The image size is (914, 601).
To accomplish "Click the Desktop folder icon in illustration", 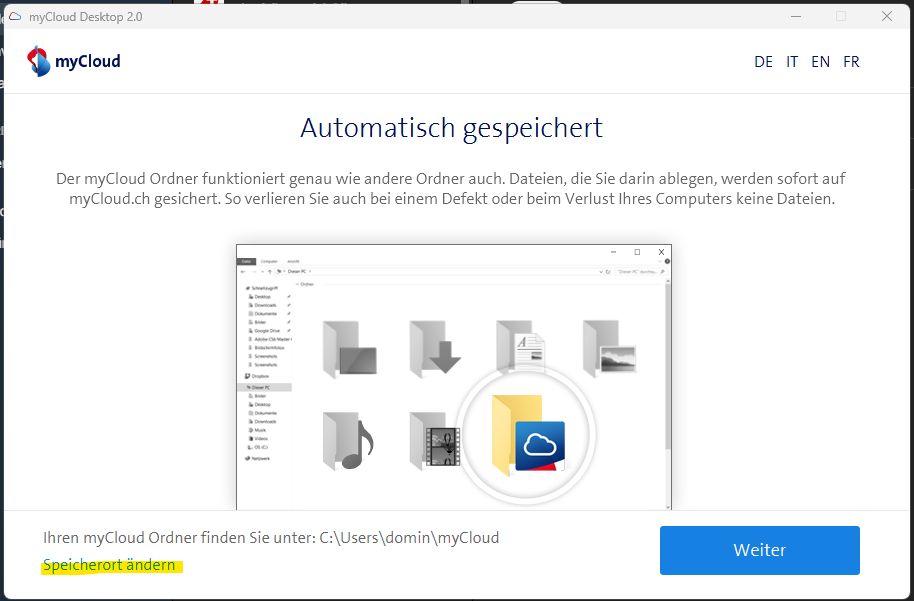I will point(348,347).
